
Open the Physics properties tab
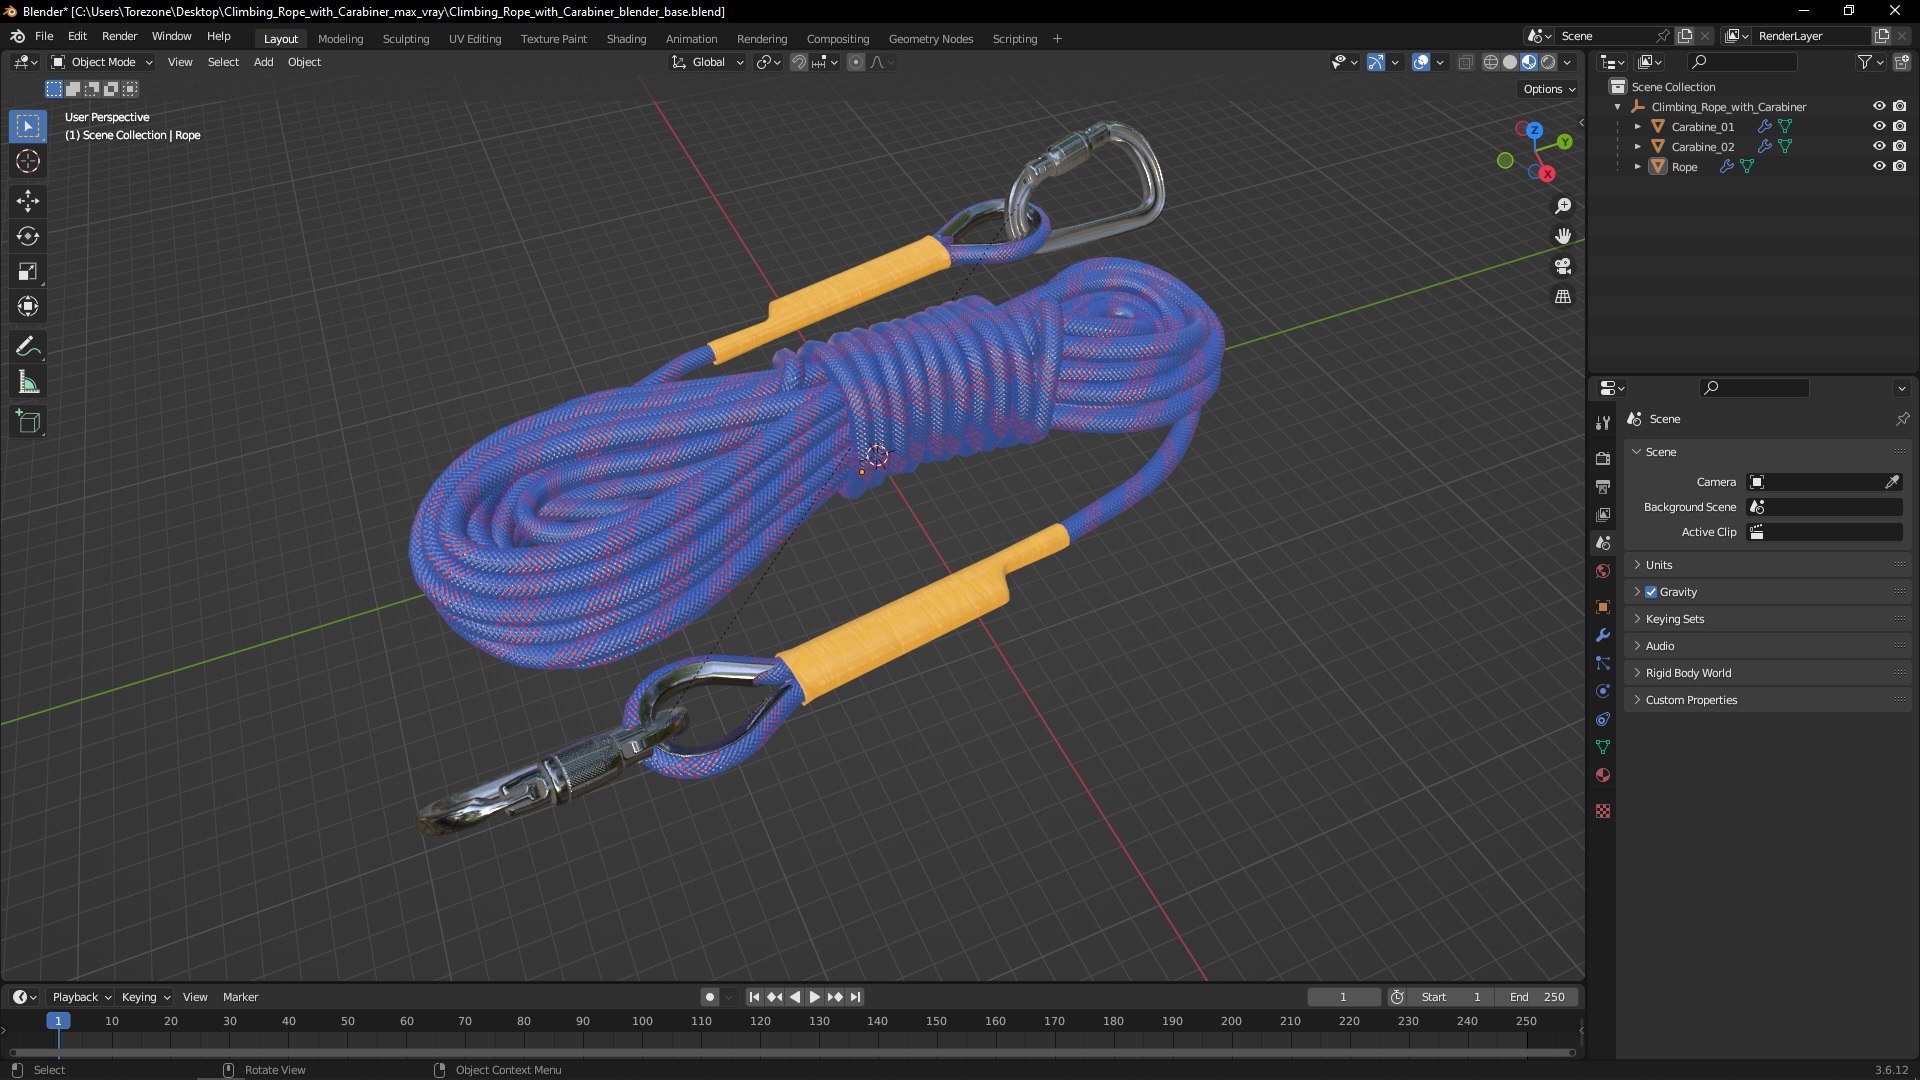click(1603, 691)
